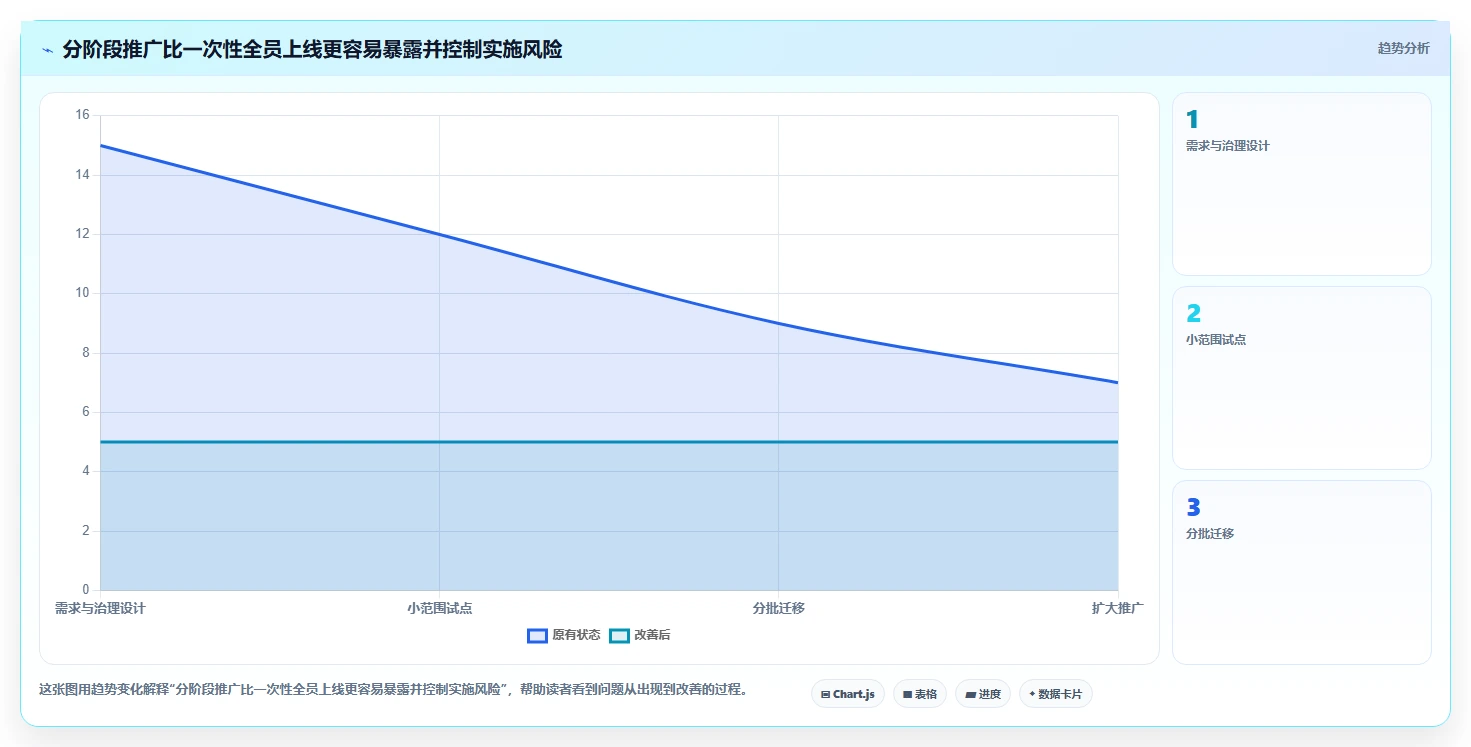The height and width of the screenshot is (747, 1471).
Task: Toggle the 改善后 legend item
Action: [640, 636]
